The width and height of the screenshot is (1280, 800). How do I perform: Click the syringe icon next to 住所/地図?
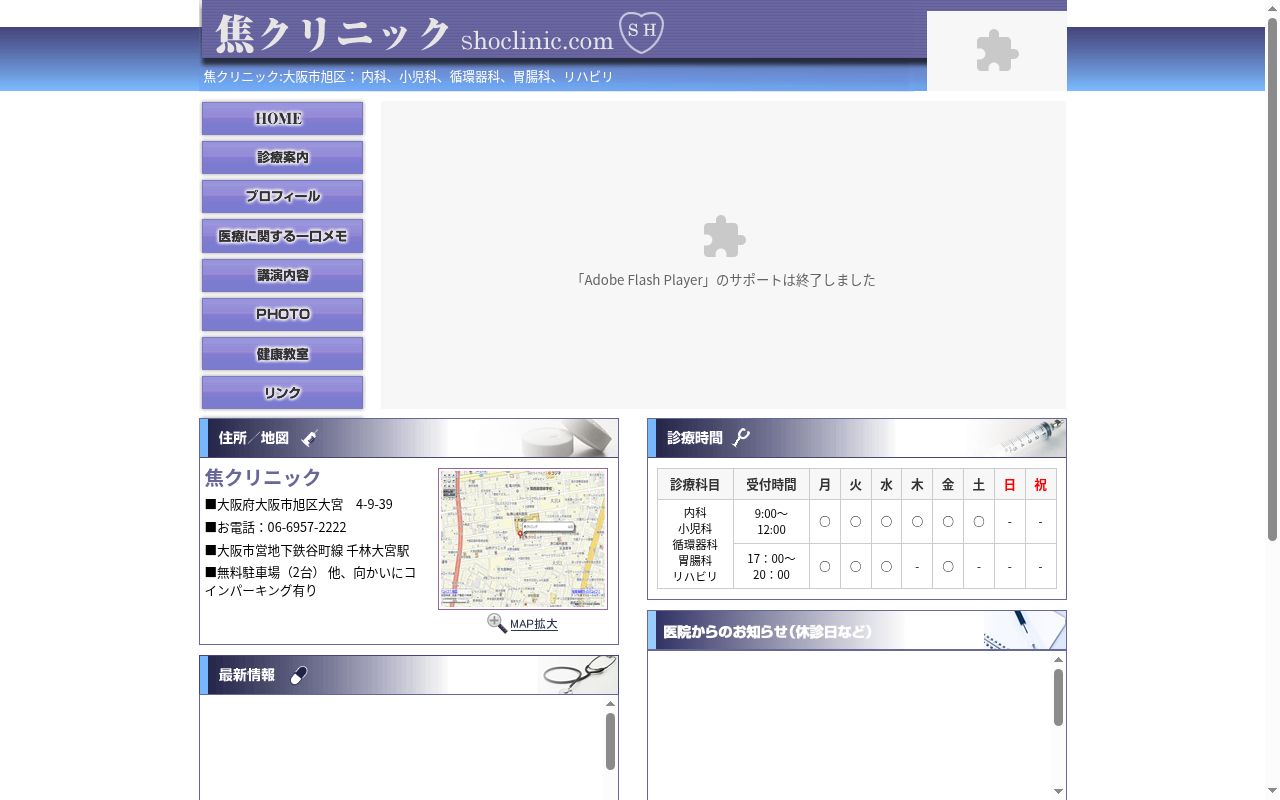(310, 437)
